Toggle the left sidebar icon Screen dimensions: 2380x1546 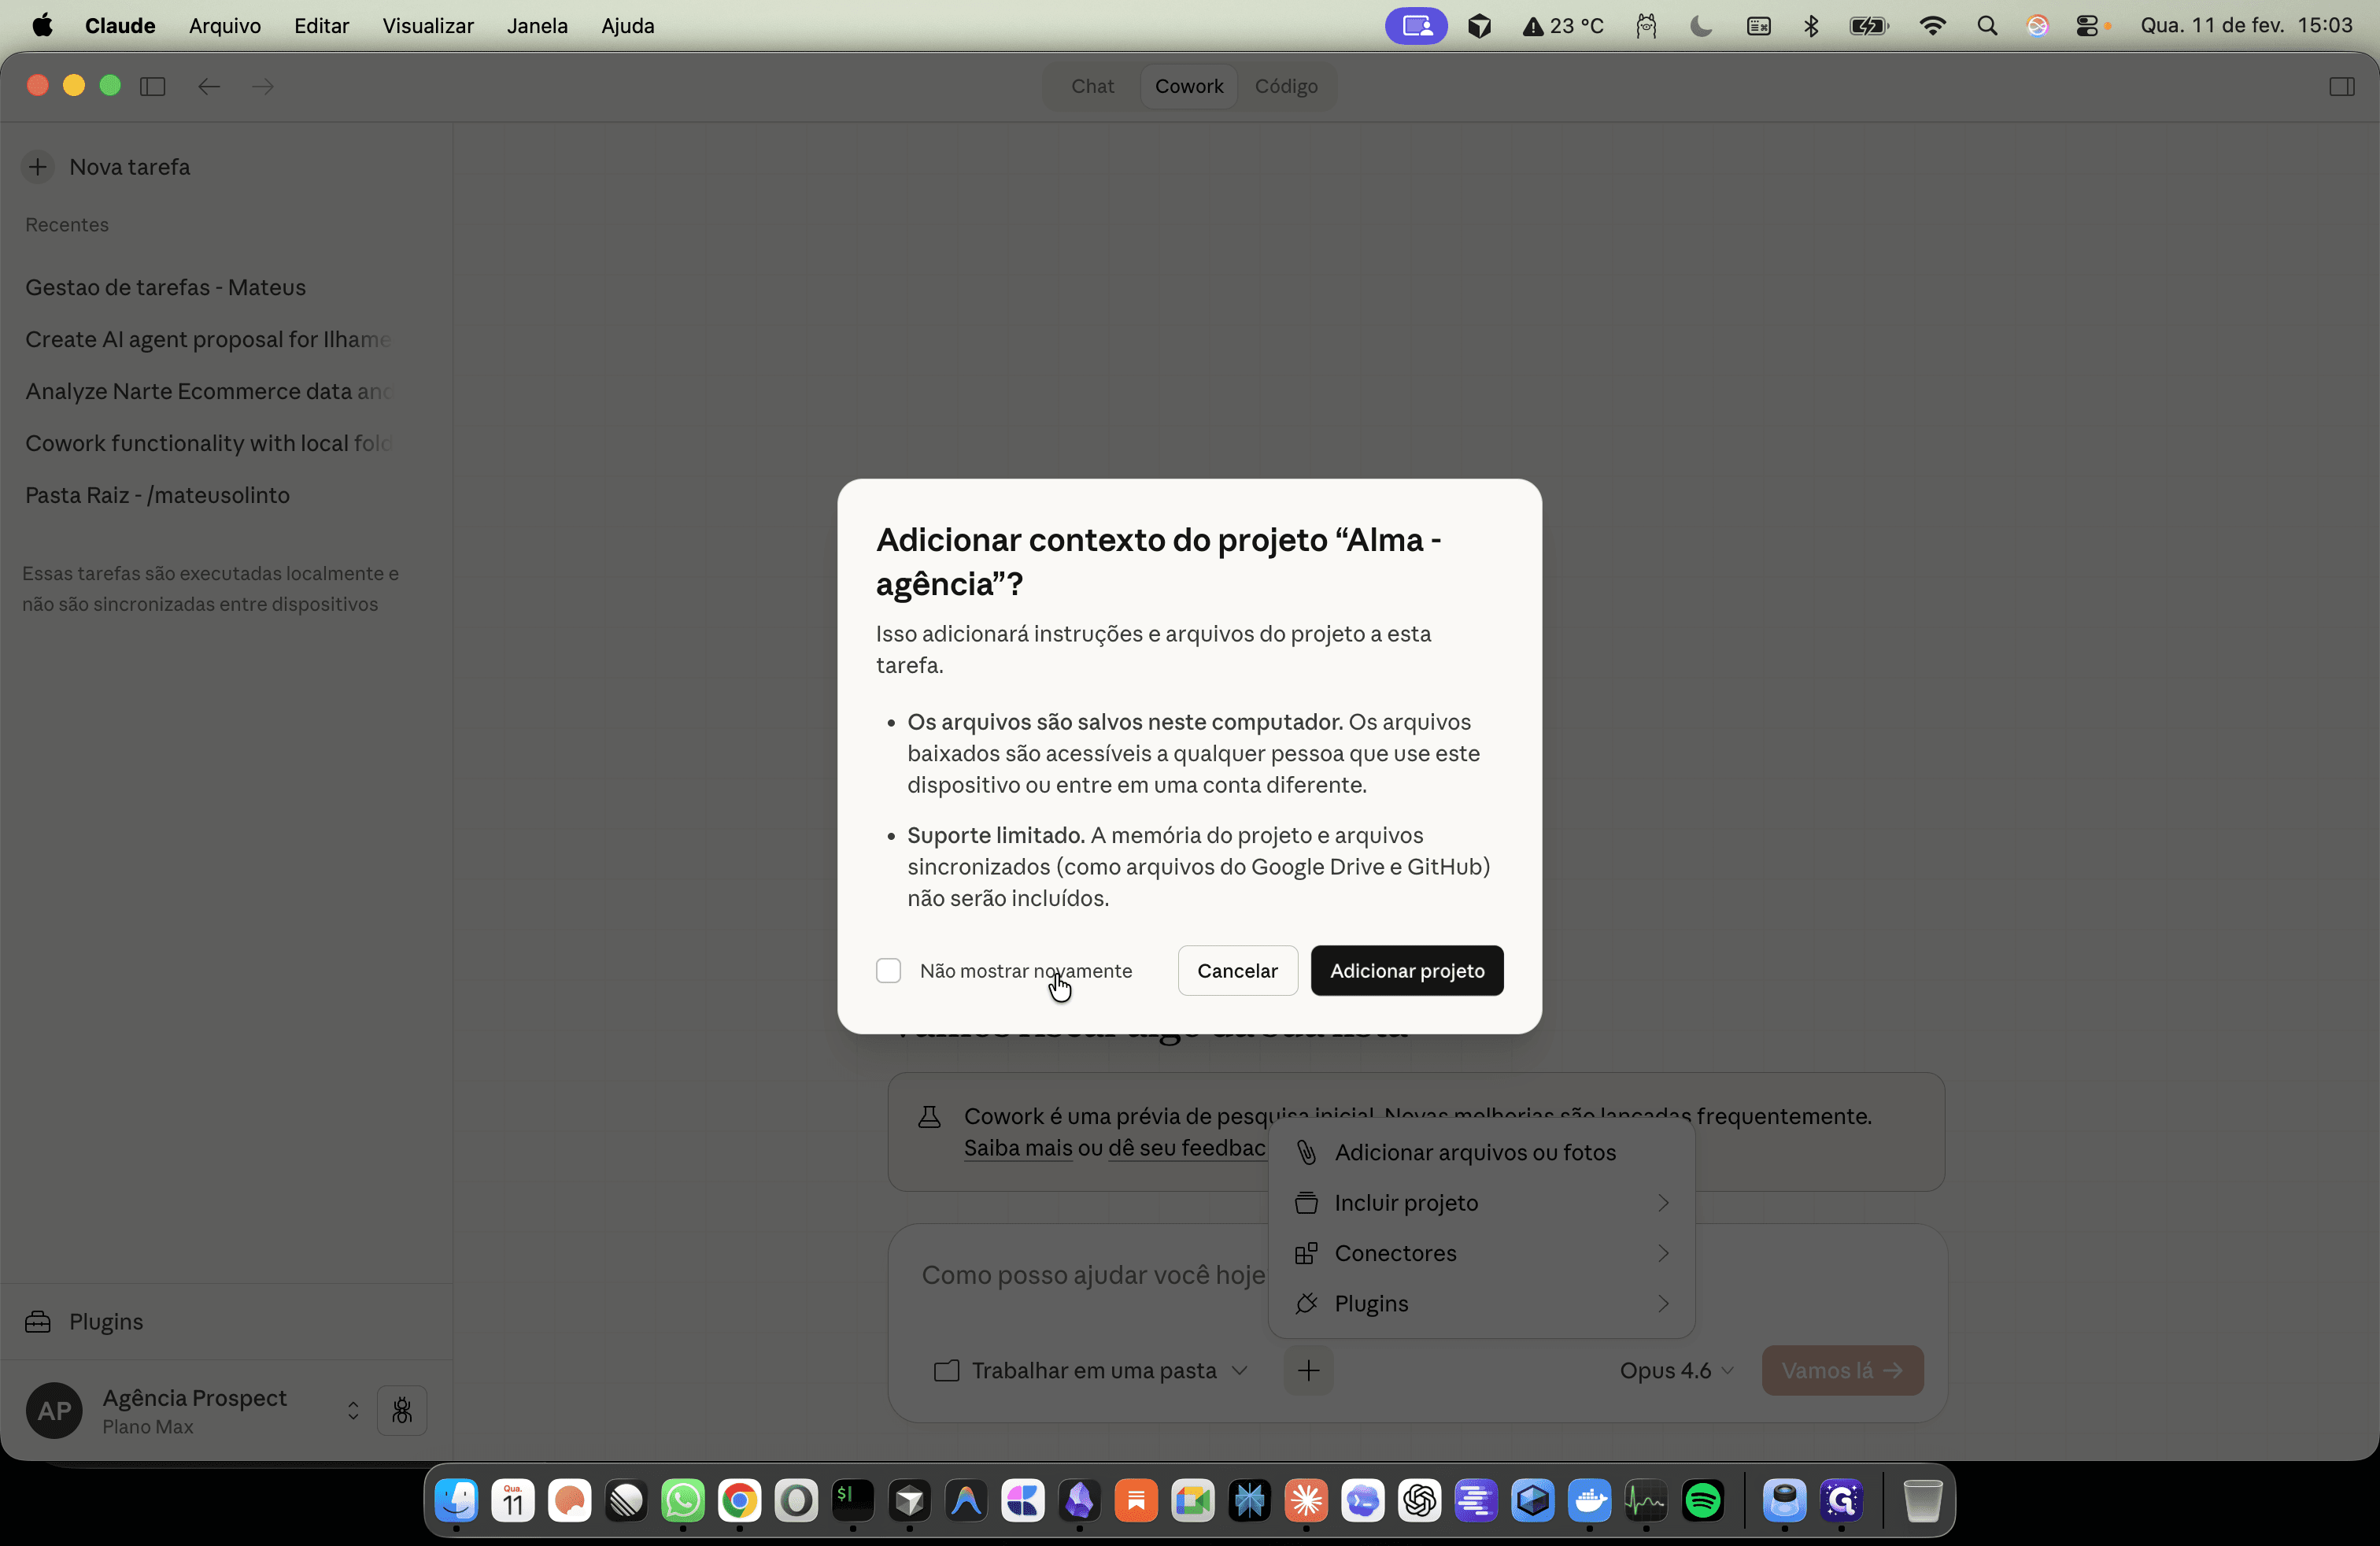tap(153, 86)
